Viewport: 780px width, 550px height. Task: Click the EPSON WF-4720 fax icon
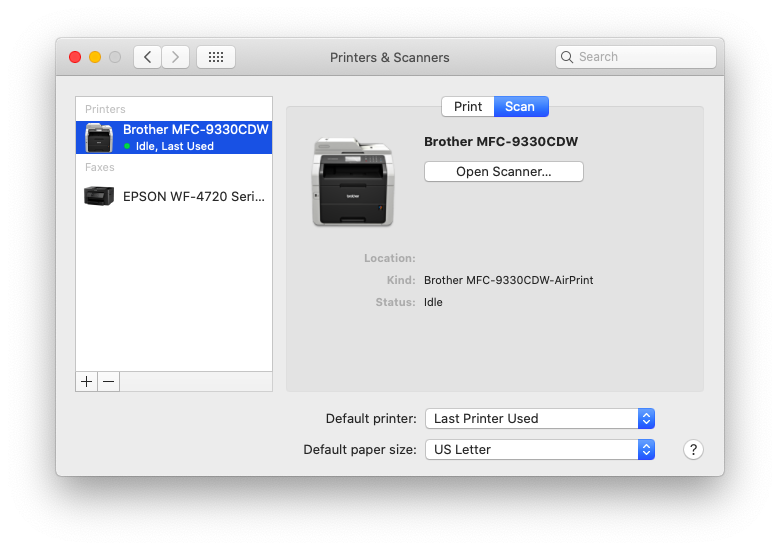(x=99, y=196)
